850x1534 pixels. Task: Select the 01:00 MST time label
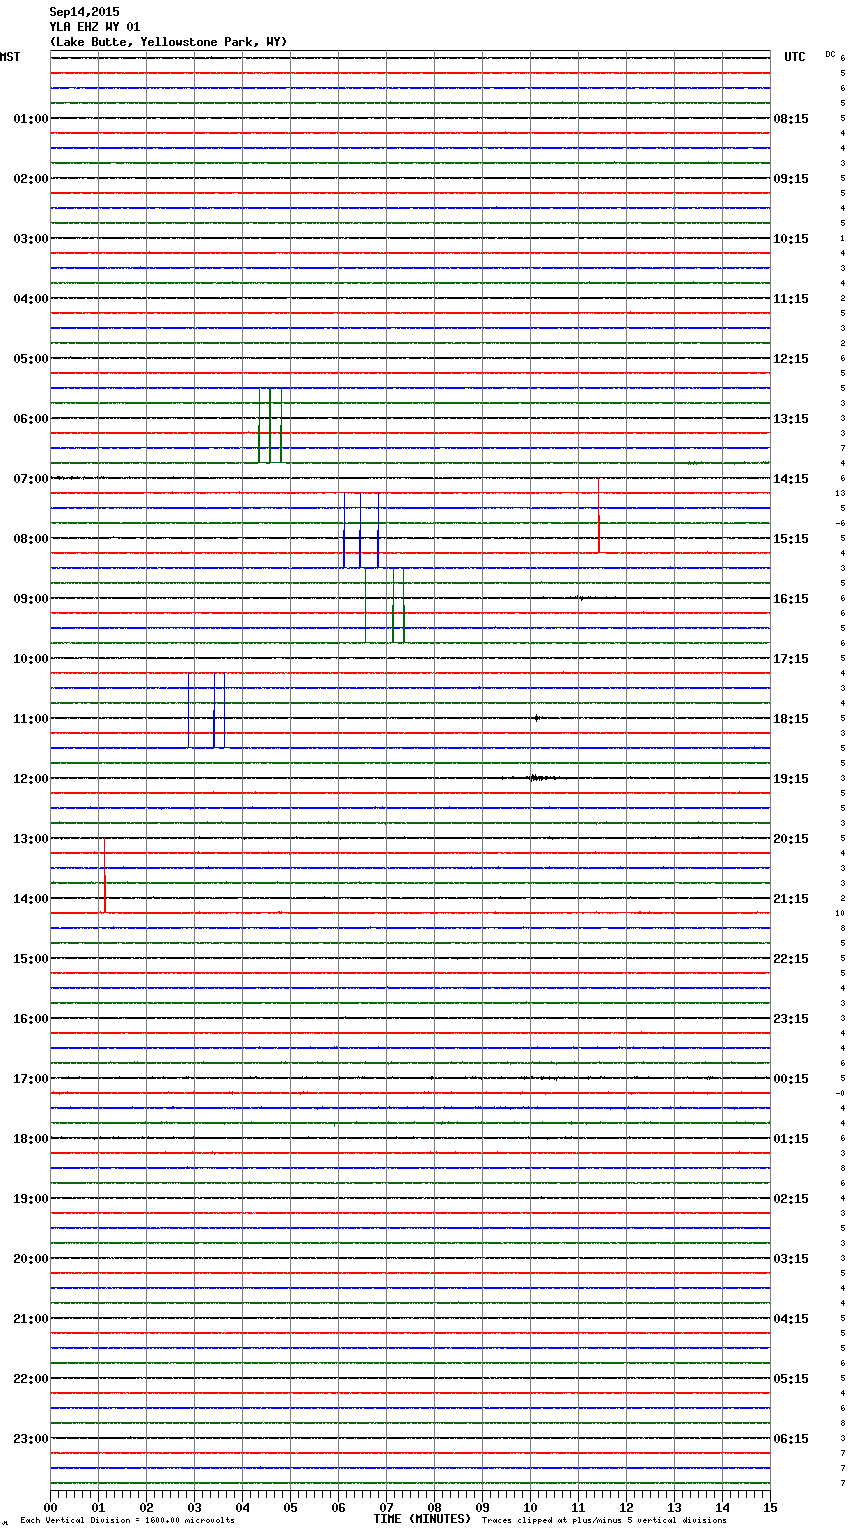pyautogui.click(x=30, y=119)
